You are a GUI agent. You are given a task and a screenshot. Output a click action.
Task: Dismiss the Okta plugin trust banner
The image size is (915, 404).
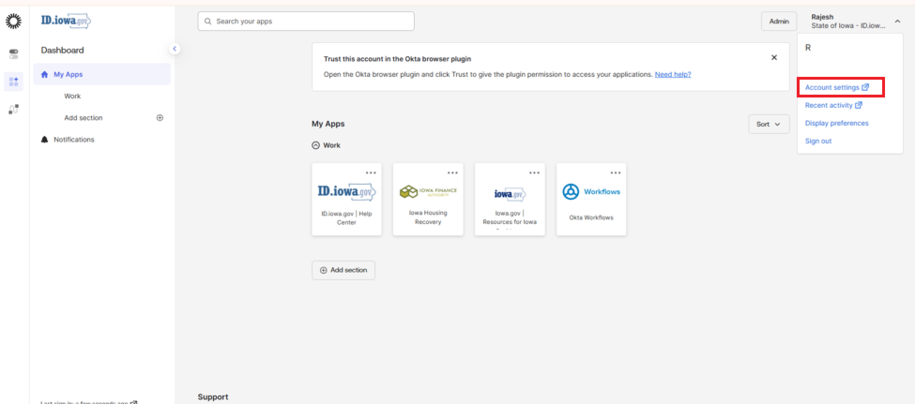tap(774, 57)
